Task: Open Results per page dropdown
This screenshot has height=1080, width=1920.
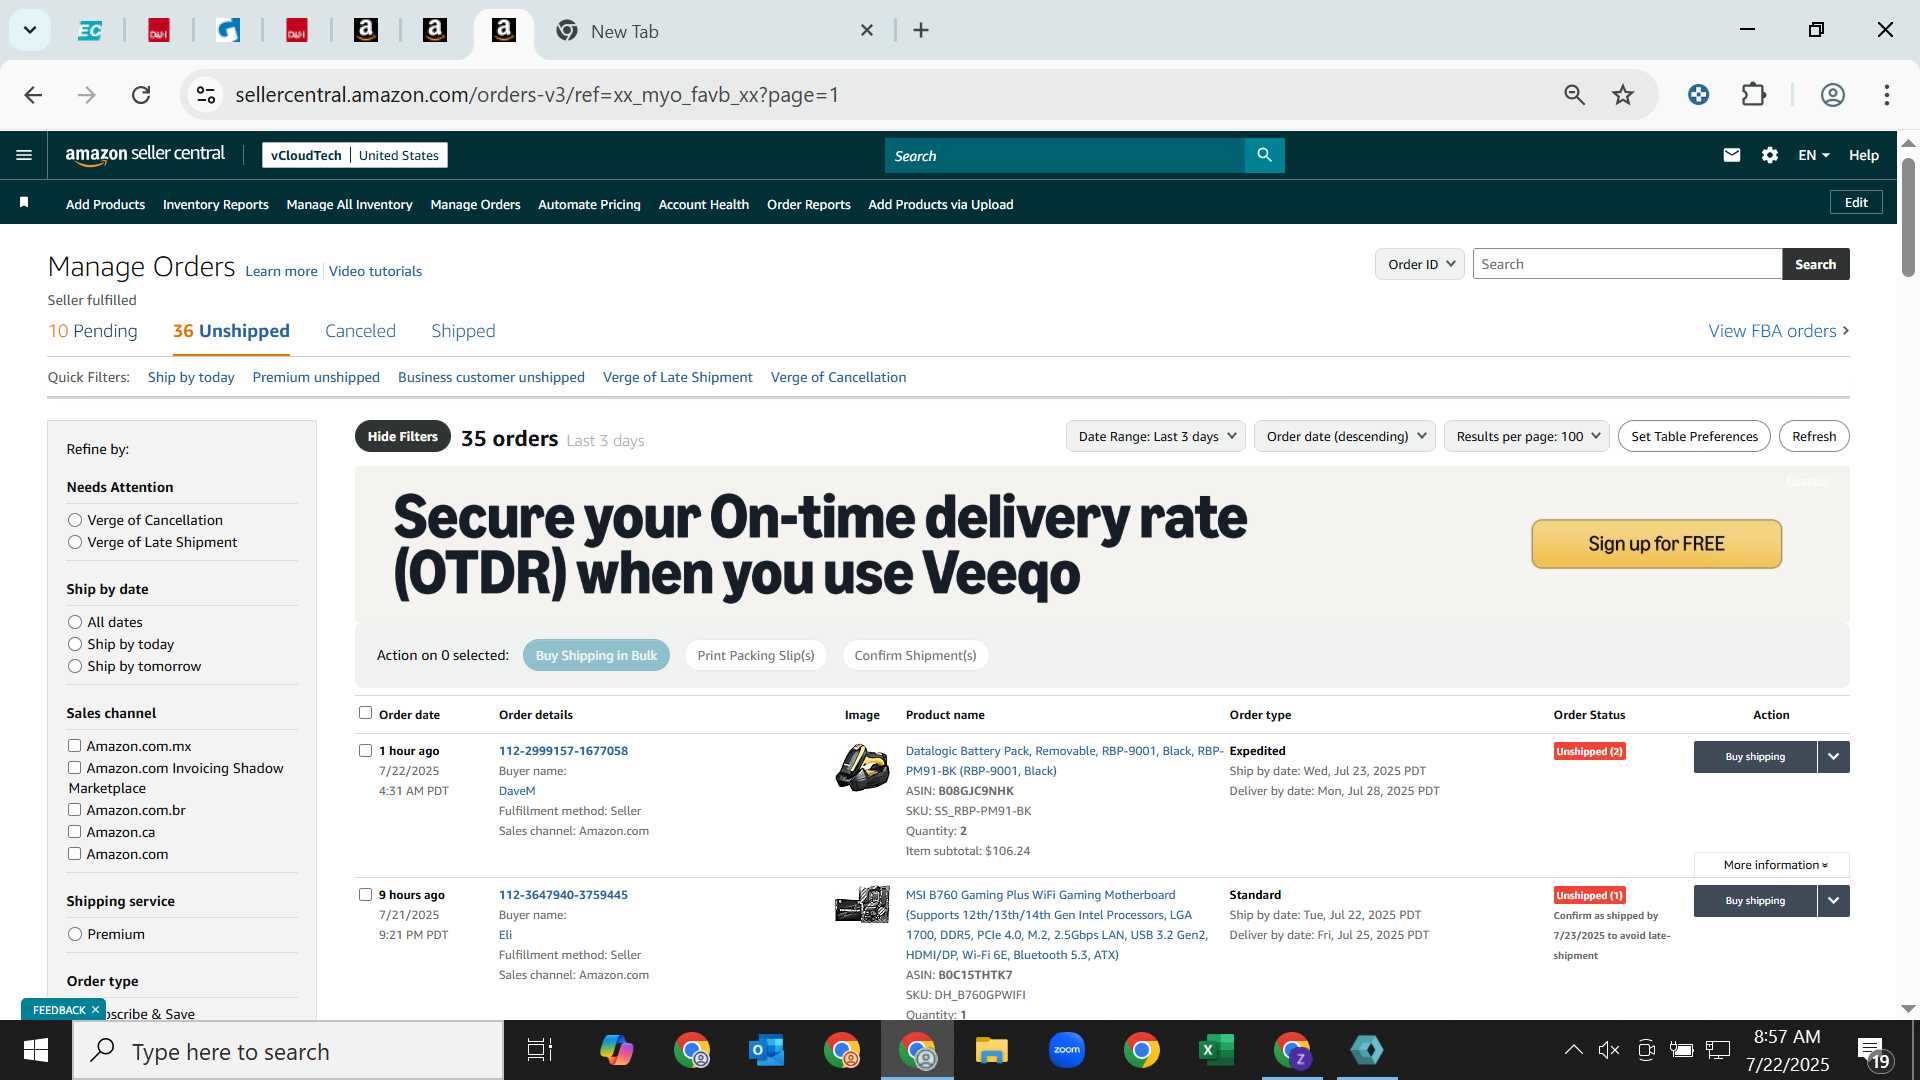Action: point(1526,436)
